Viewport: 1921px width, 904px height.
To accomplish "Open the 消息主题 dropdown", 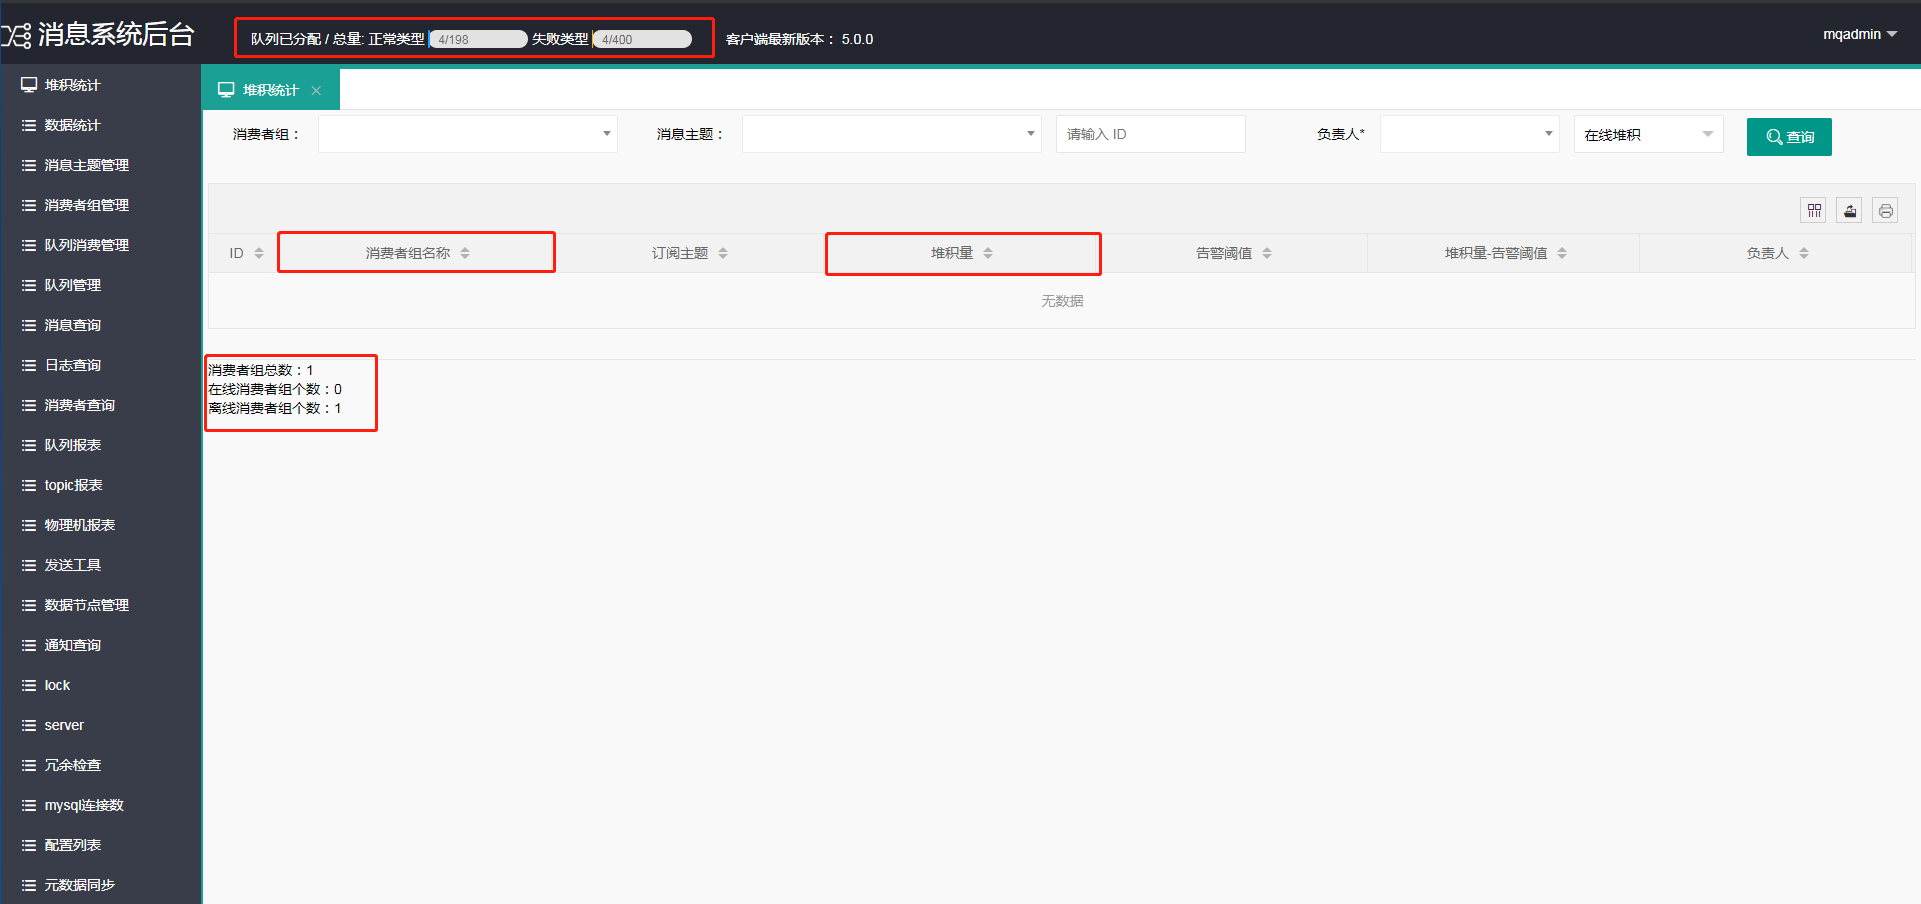I will click(891, 134).
